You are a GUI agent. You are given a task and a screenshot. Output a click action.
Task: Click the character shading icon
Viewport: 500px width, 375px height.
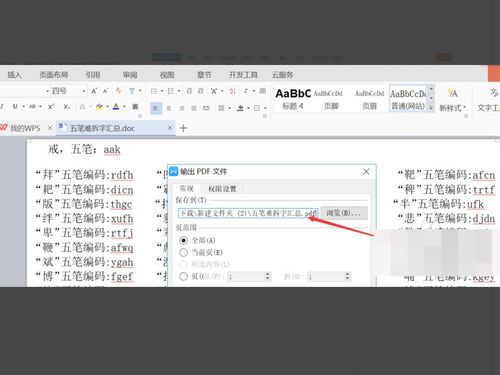click(x=135, y=107)
